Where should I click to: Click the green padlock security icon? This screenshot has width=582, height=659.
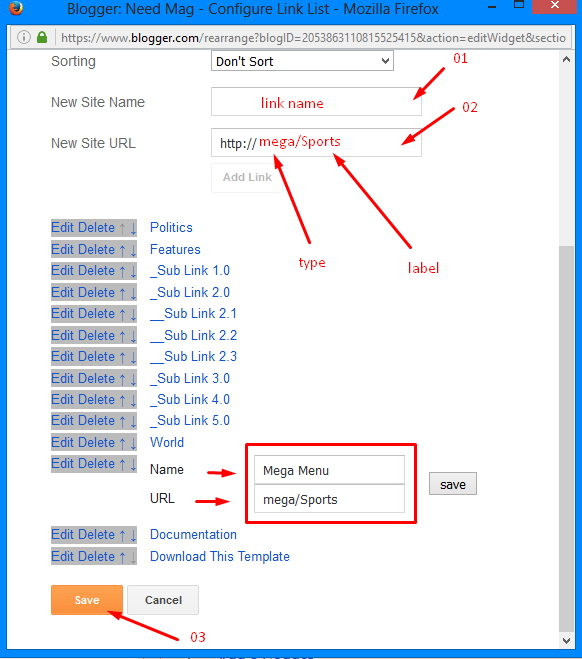tap(42, 37)
